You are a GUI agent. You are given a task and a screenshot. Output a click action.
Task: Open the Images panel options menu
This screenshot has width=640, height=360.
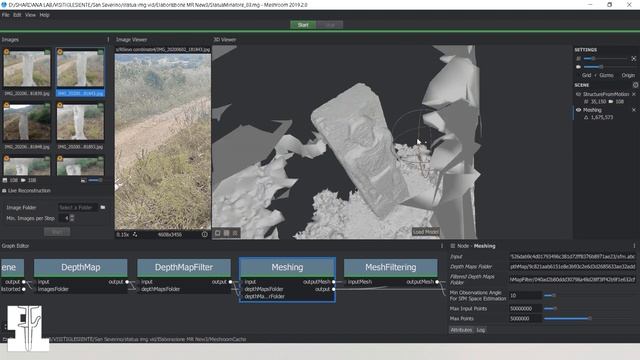tap(108, 40)
